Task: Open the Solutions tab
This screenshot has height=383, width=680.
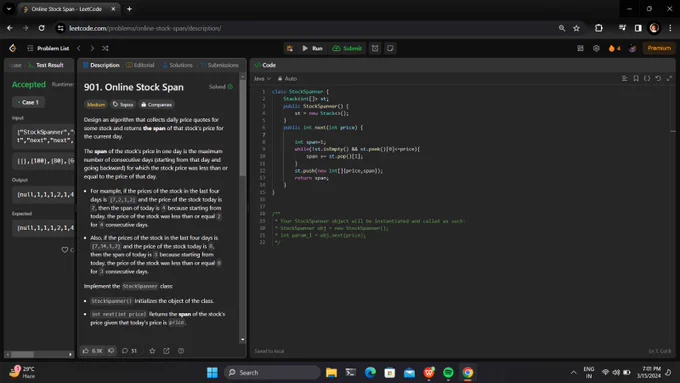Action: (x=177, y=65)
